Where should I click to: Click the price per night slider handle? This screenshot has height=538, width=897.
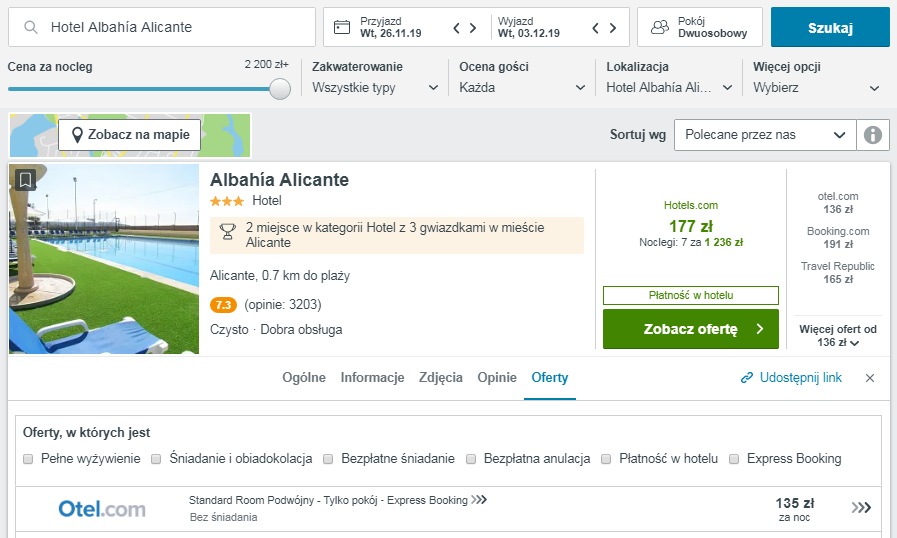click(x=280, y=89)
